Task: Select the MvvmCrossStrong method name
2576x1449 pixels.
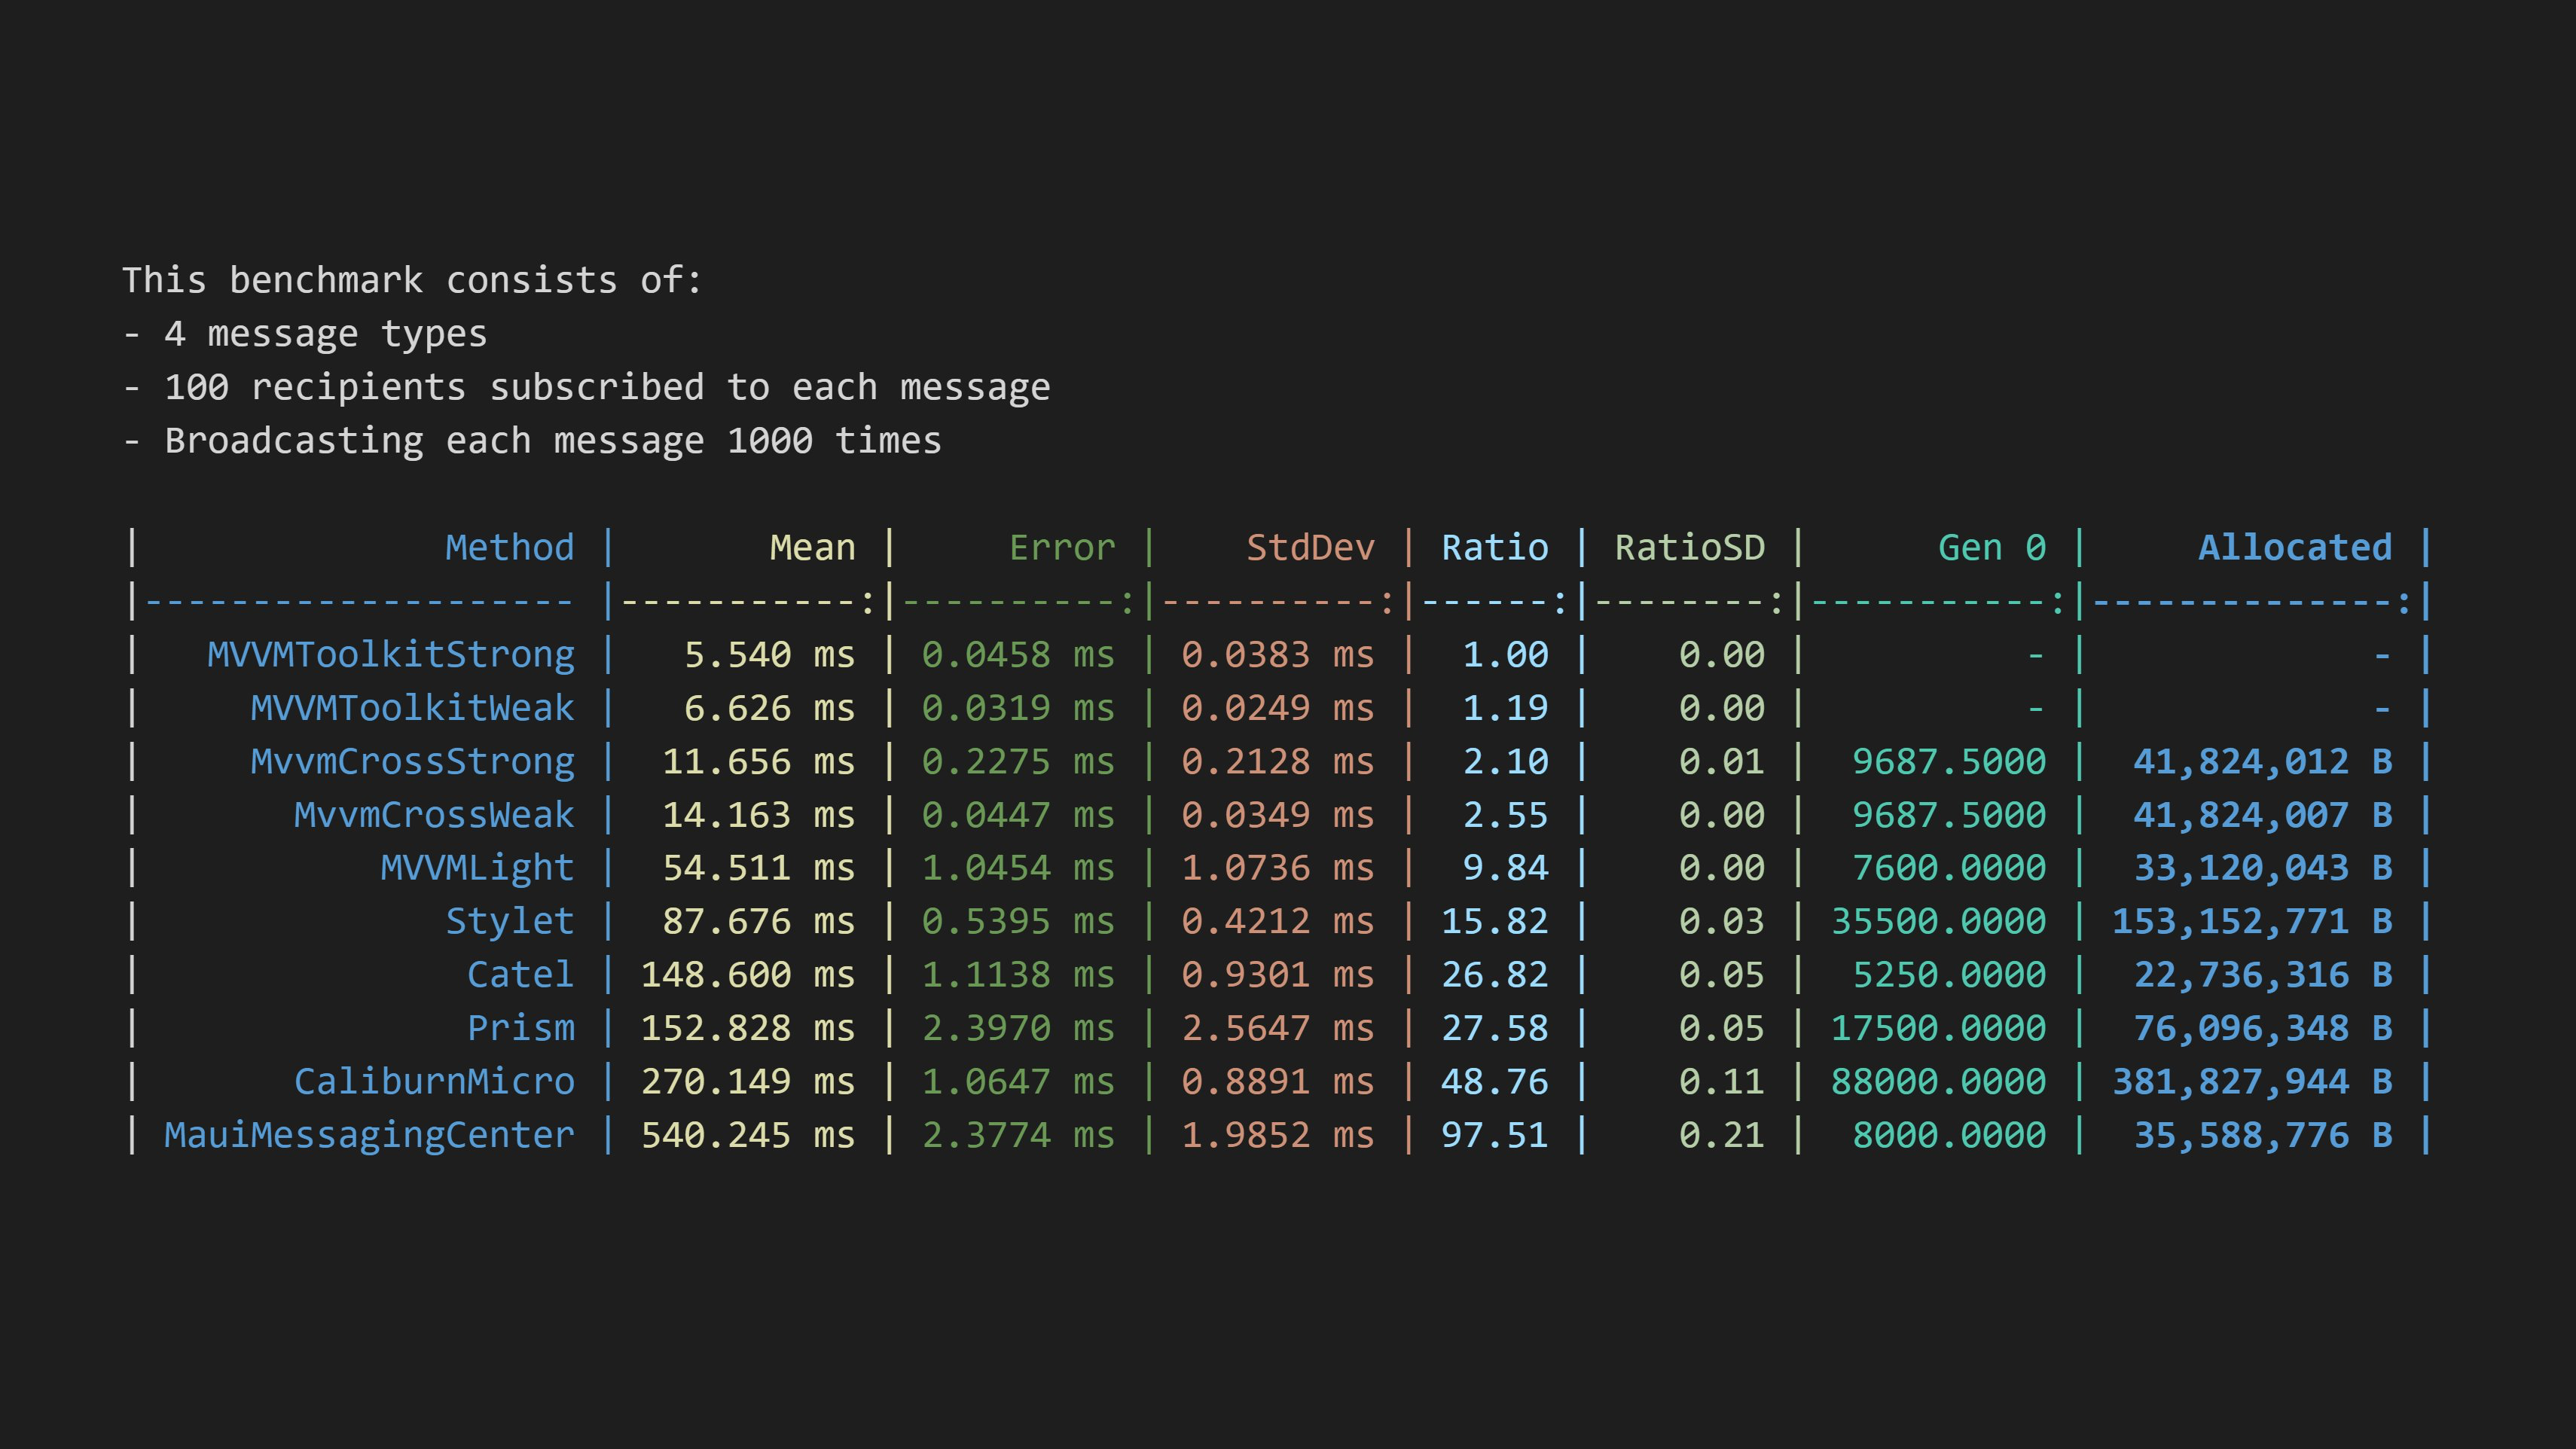Action: [413, 762]
